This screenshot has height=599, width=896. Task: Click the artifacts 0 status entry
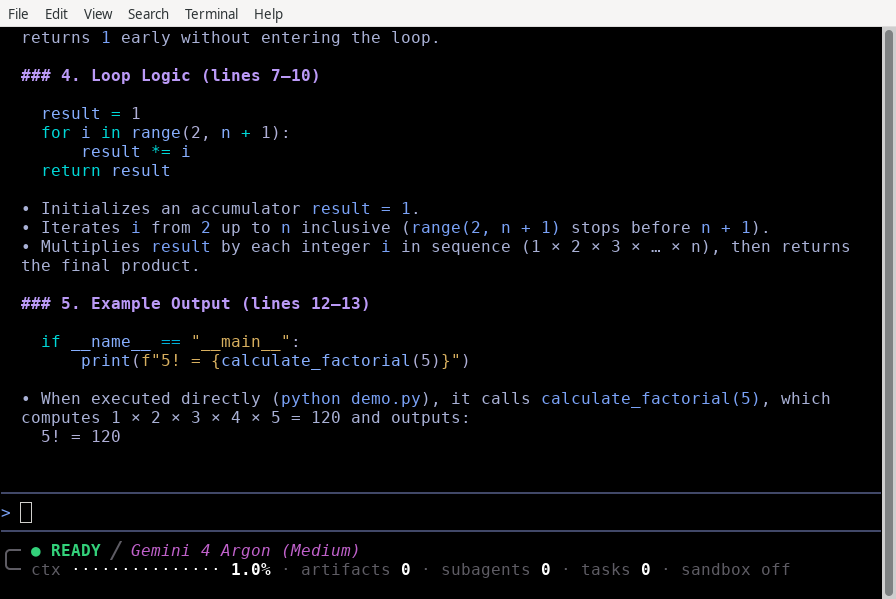click(x=355, y=570)
